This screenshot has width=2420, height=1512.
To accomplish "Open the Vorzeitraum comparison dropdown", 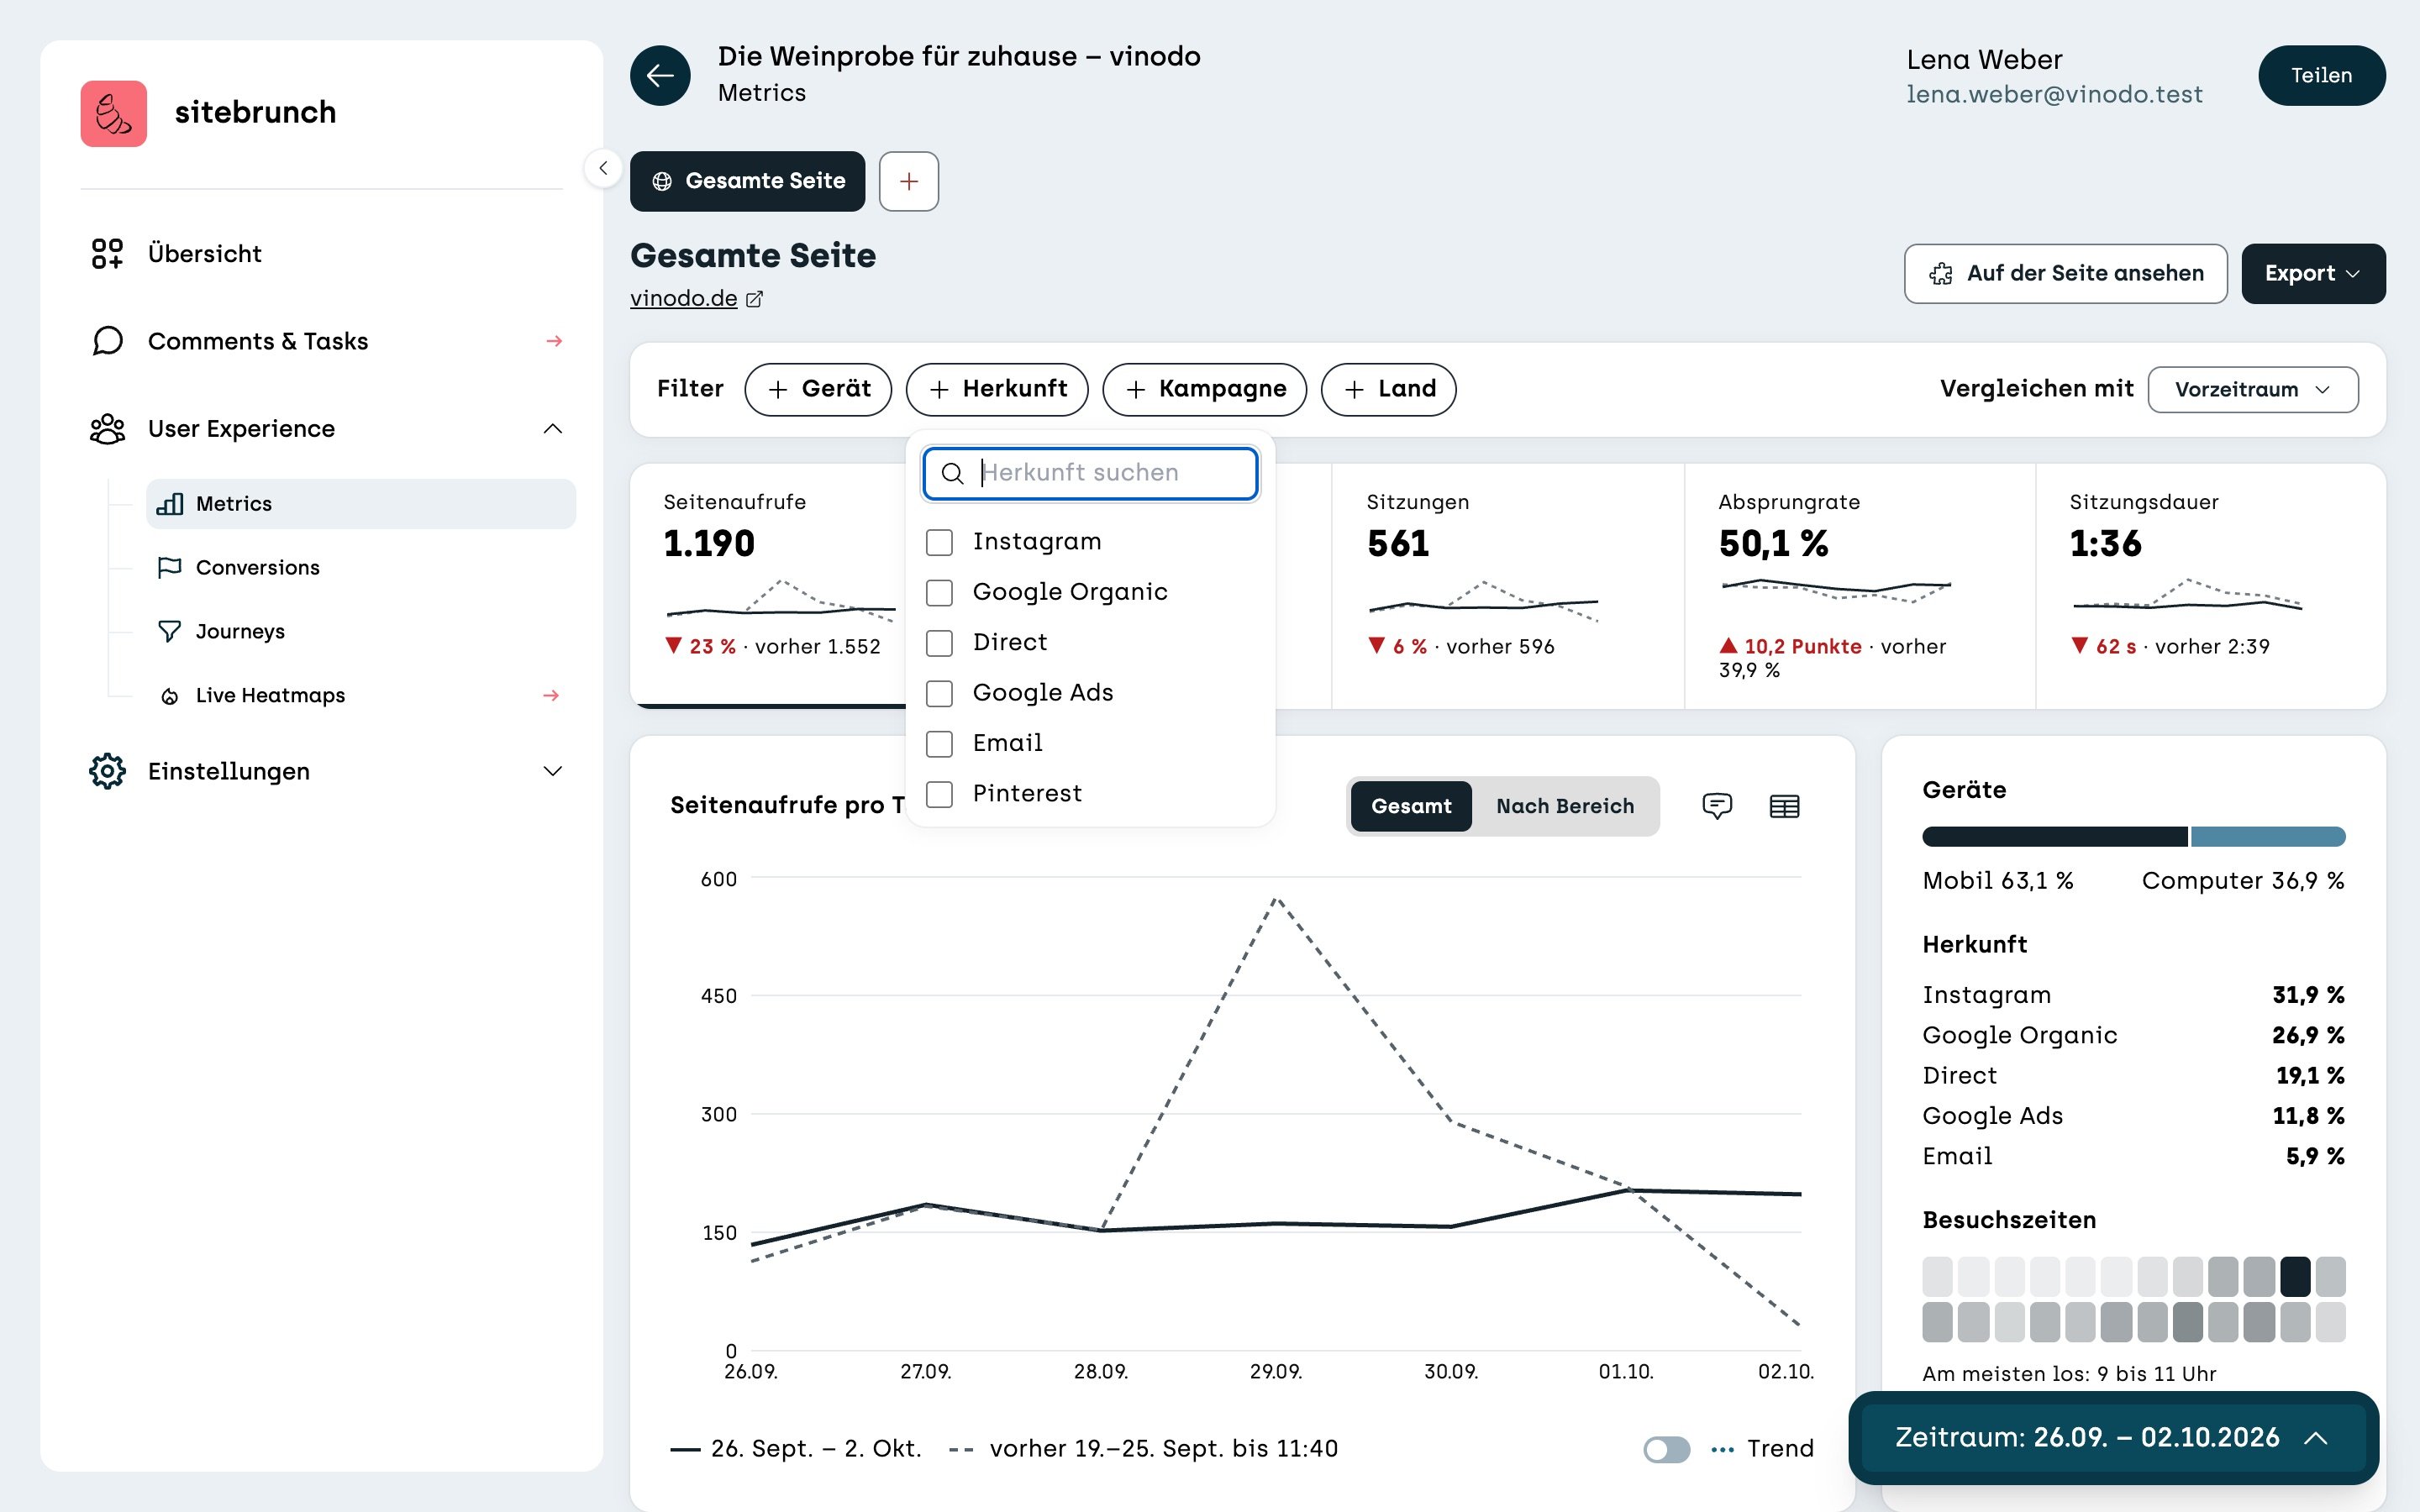I will click(2252, 389).
